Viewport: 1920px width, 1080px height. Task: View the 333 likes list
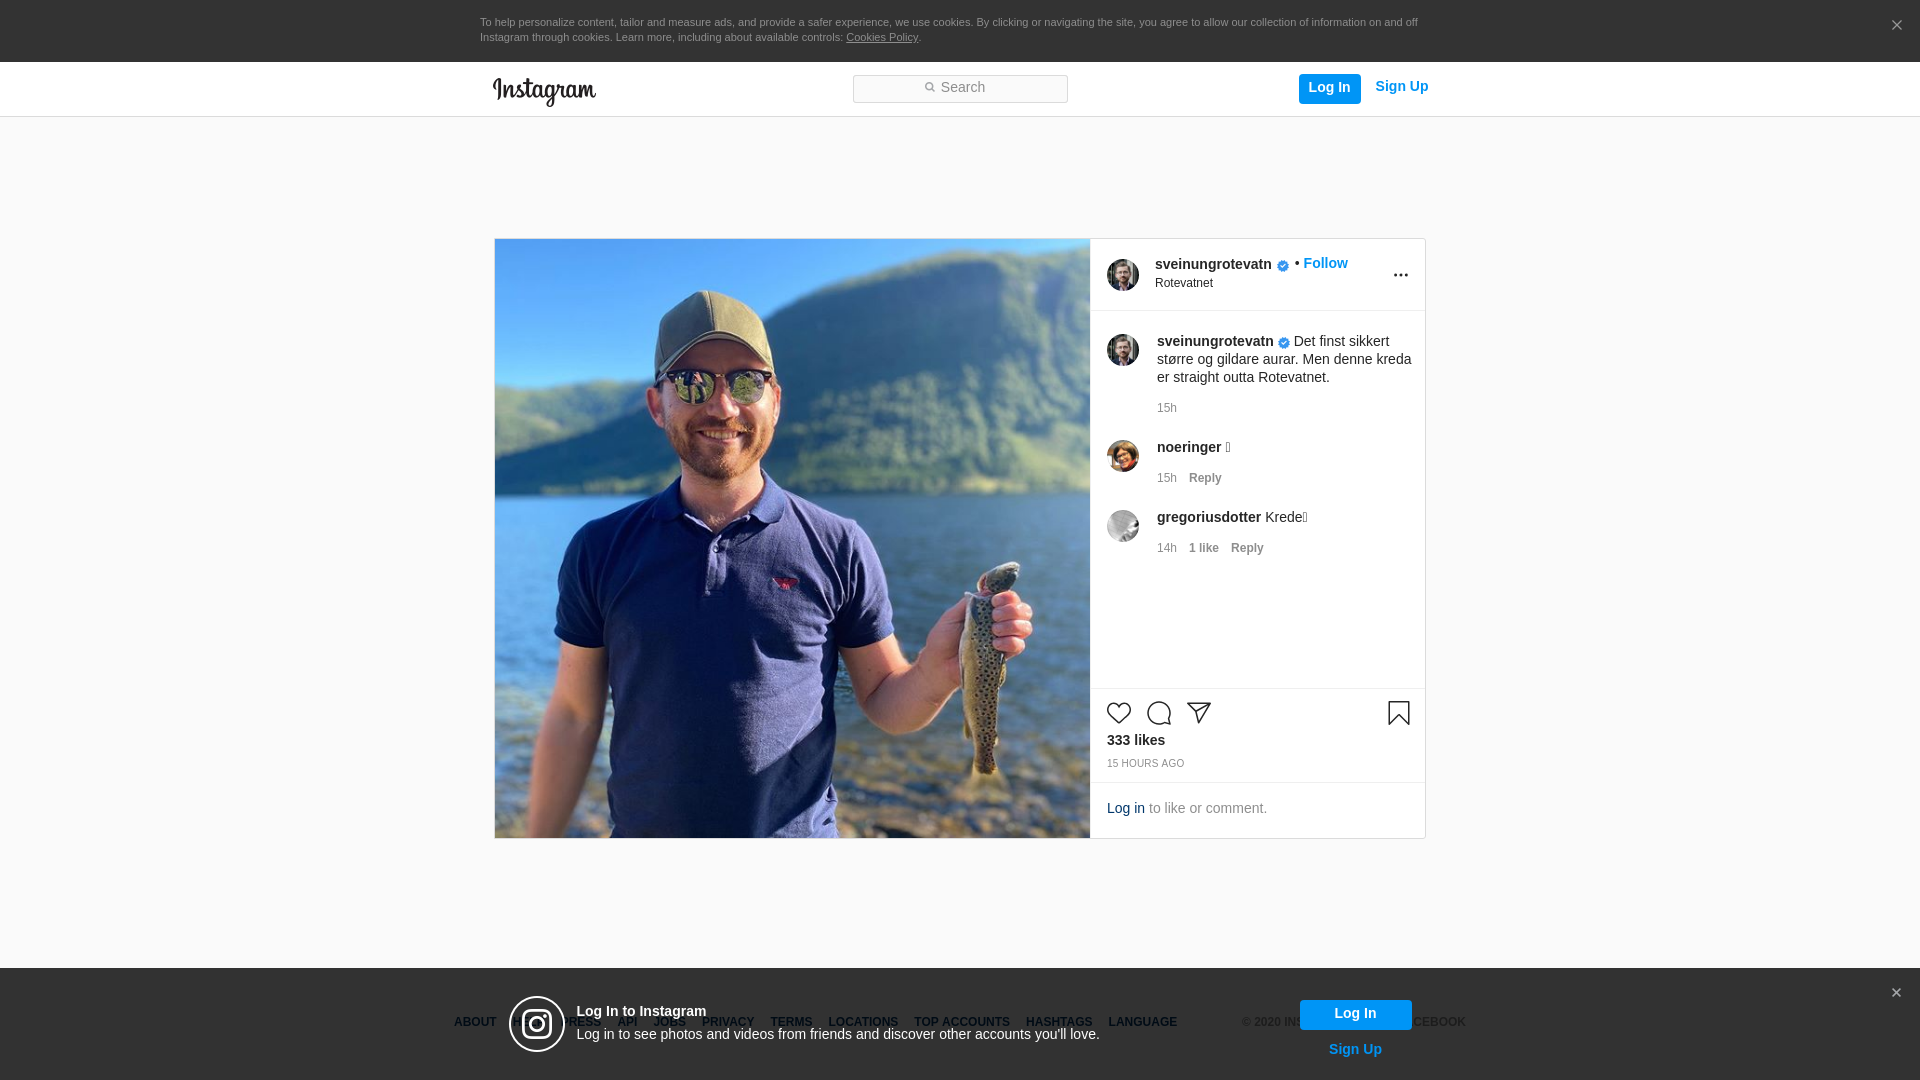click(x=1136, y=740)
